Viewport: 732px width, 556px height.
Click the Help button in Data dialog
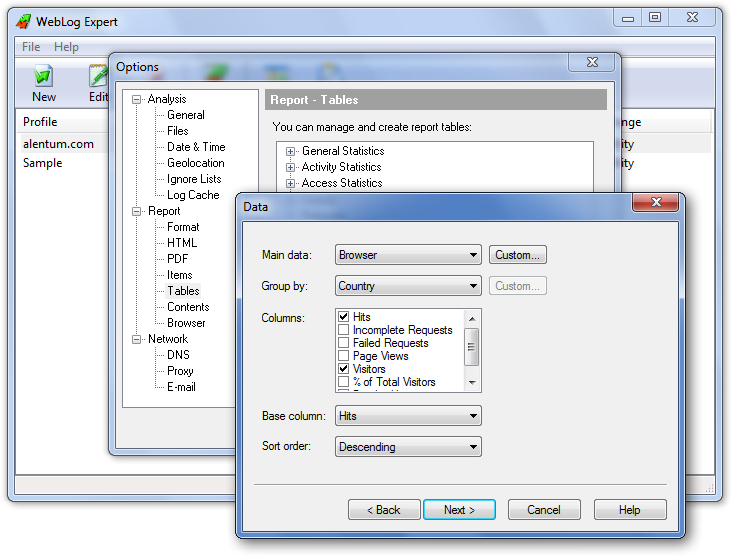coord(630,510)
